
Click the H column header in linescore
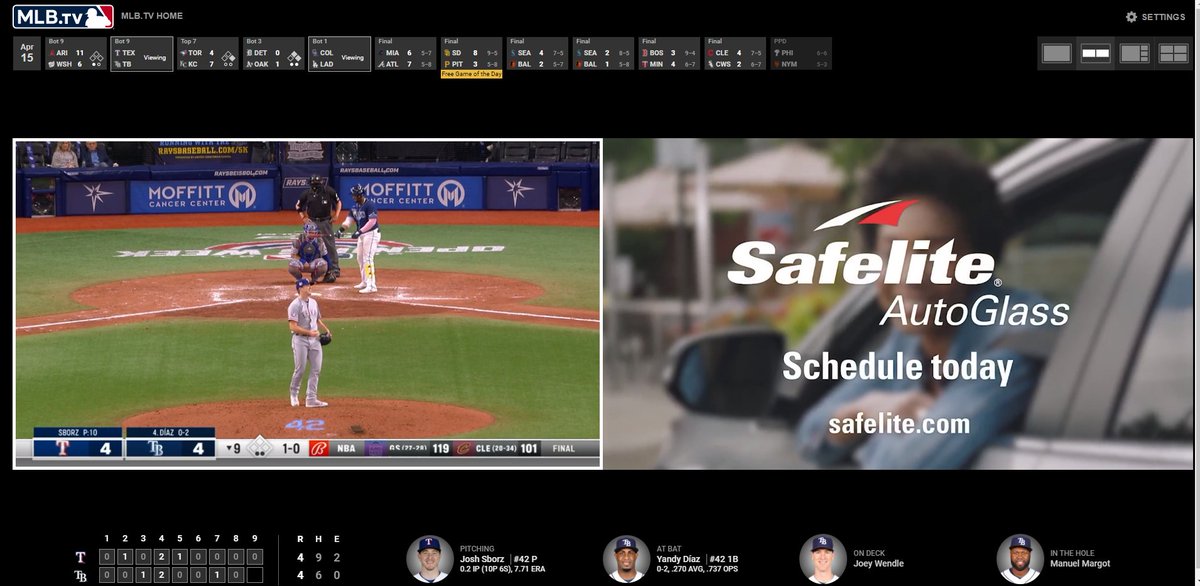[x=318, y=538]
